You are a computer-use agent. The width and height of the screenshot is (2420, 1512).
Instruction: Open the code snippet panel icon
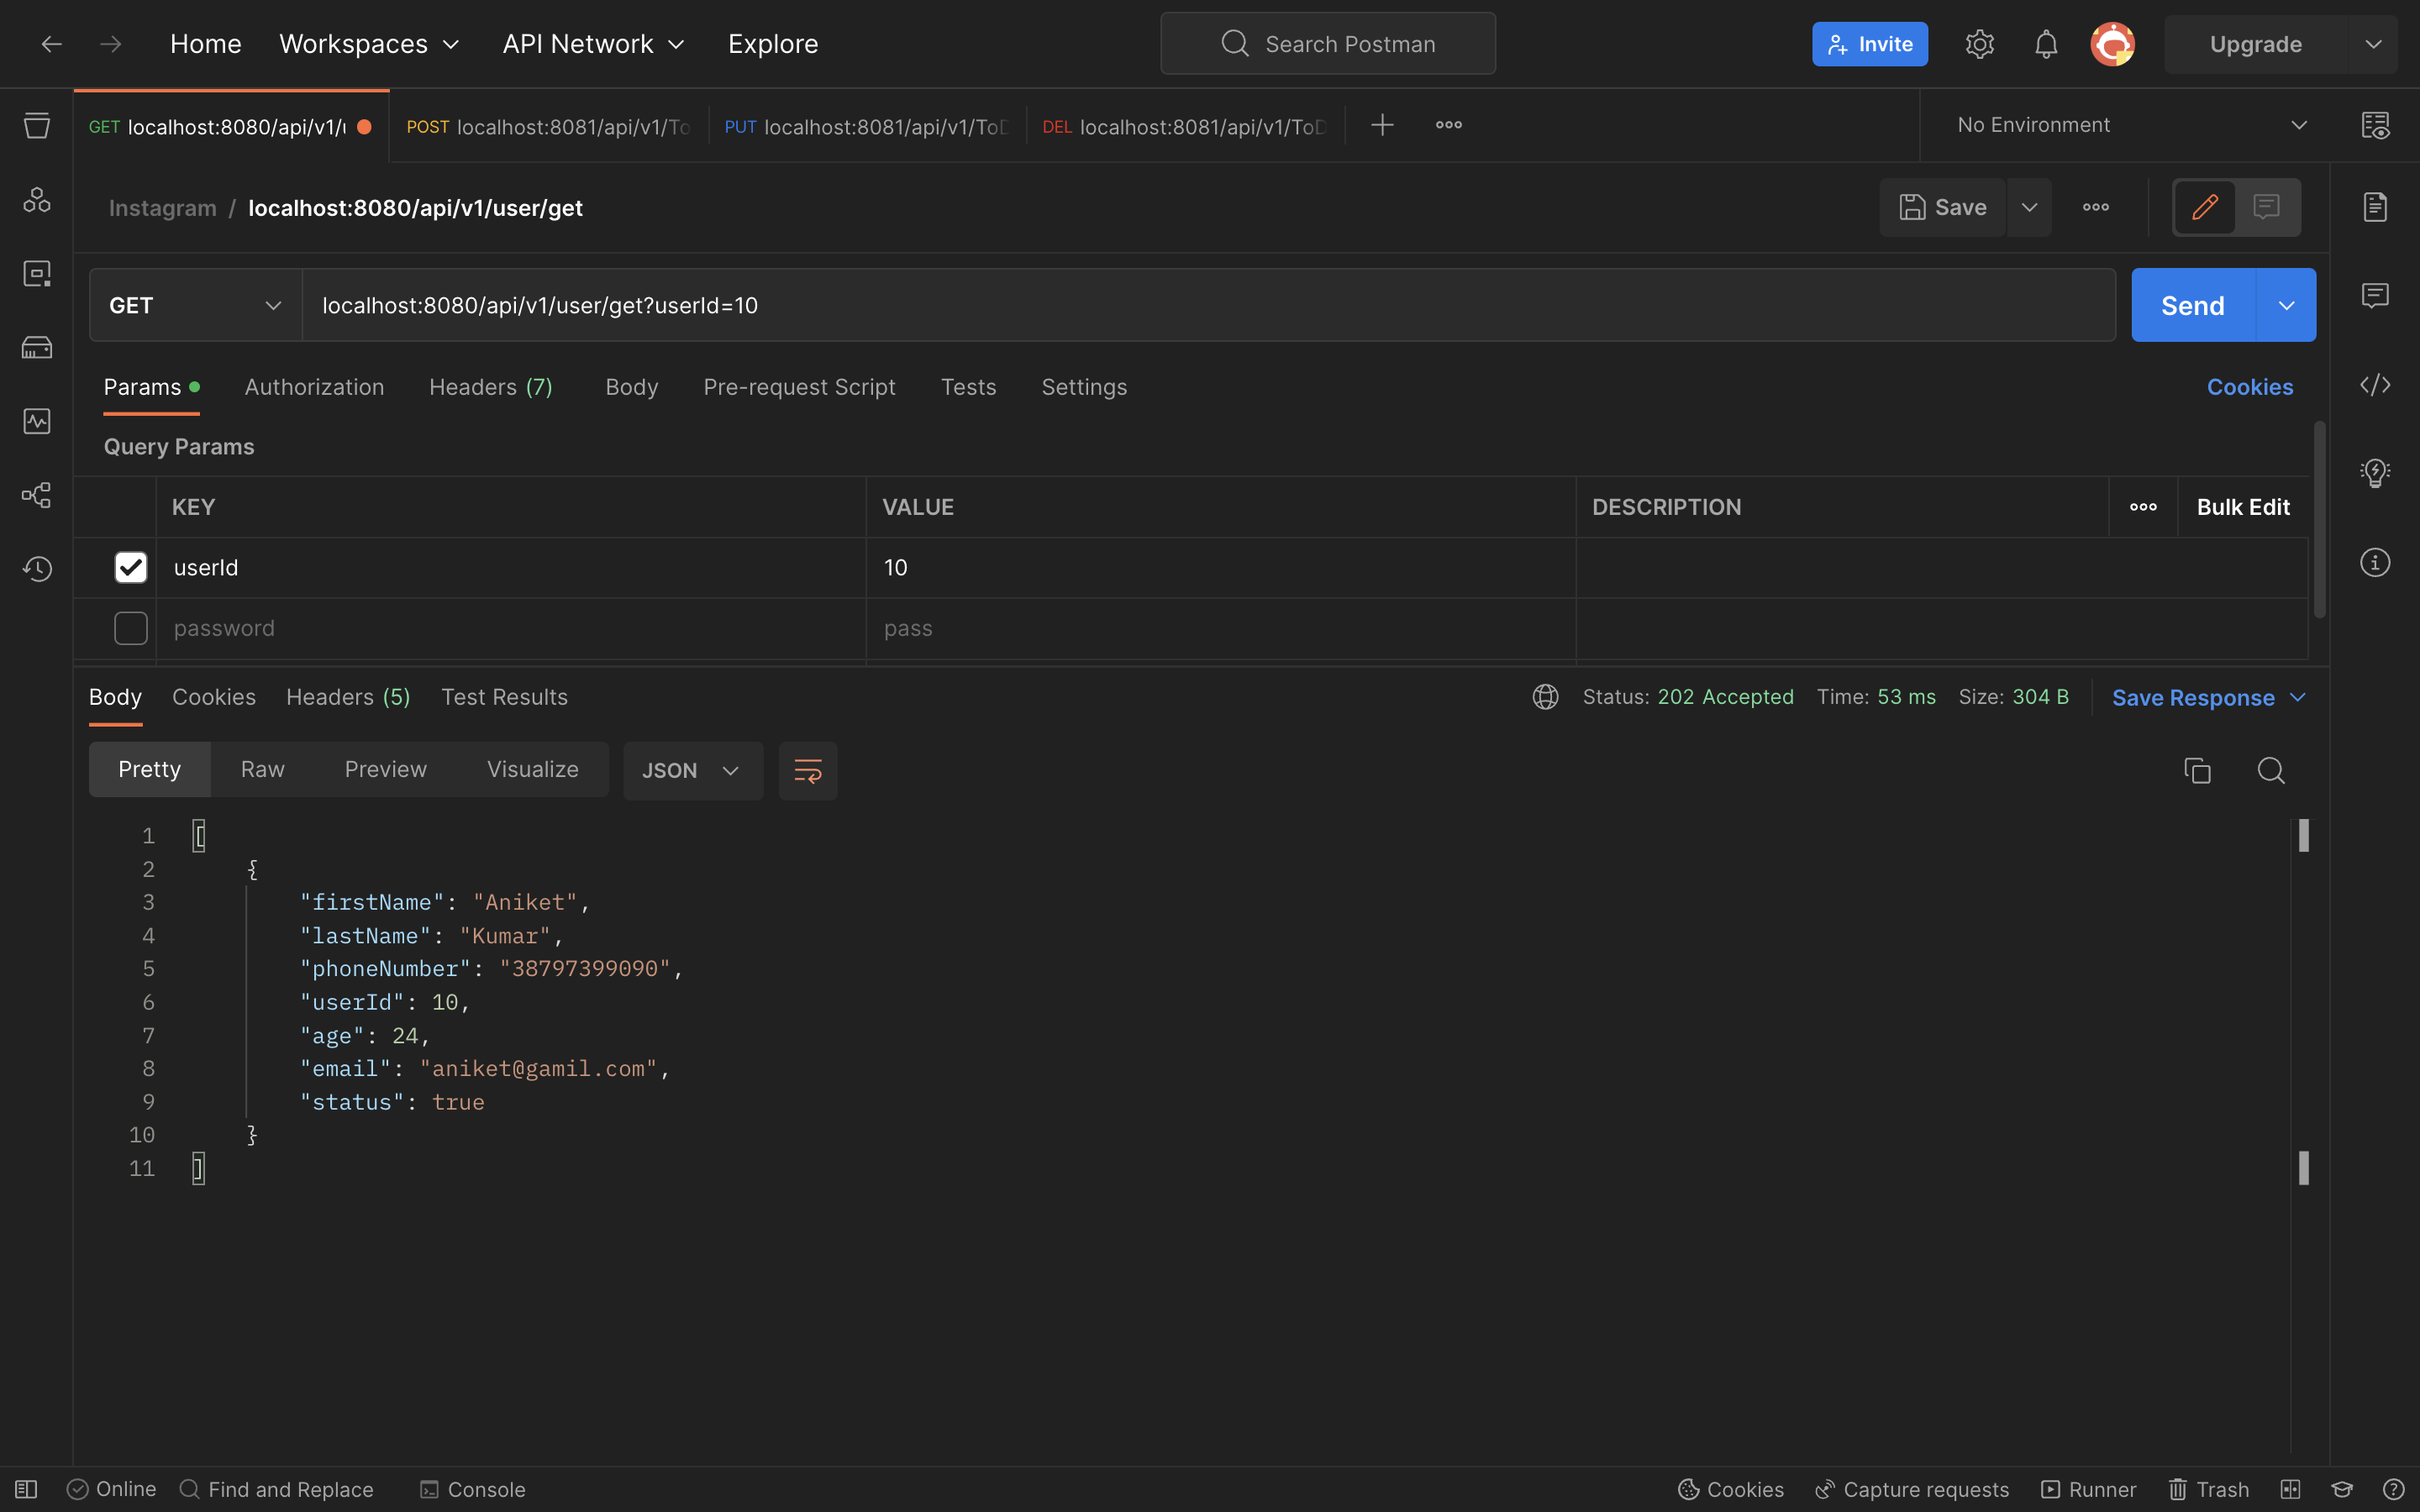pos(2375,386)
